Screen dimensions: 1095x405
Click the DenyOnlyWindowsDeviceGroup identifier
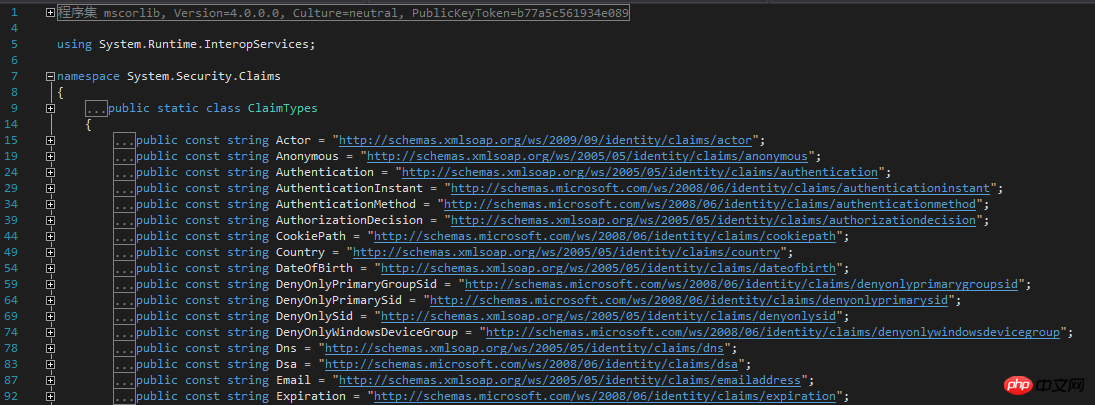tap(367, 333)
